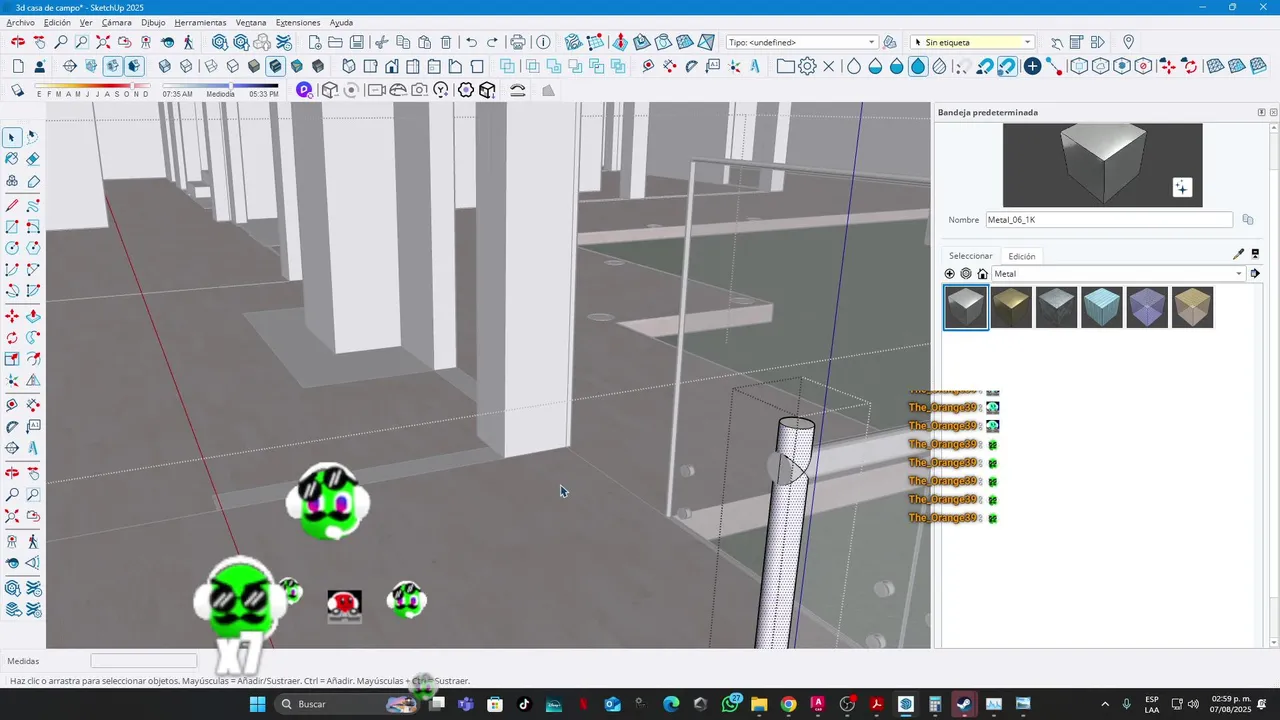
Task: Click the Pan hand tool in top toolbar
Action: (39, 42)
